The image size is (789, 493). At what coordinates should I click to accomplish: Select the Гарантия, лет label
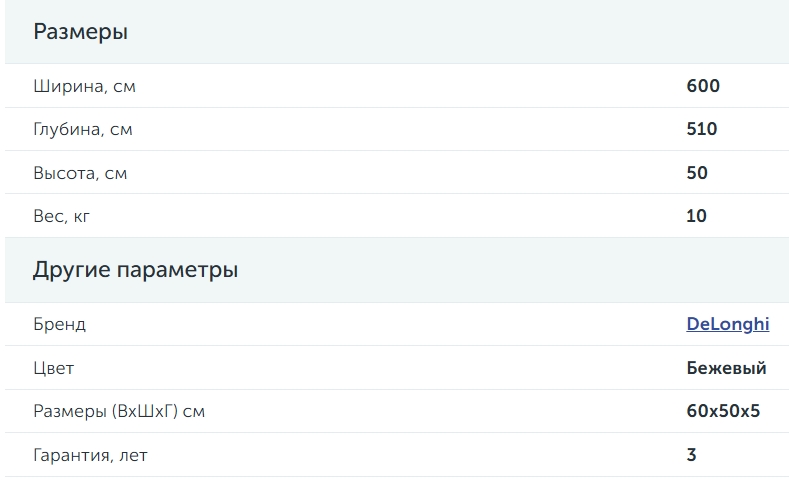tap(91, 455)
